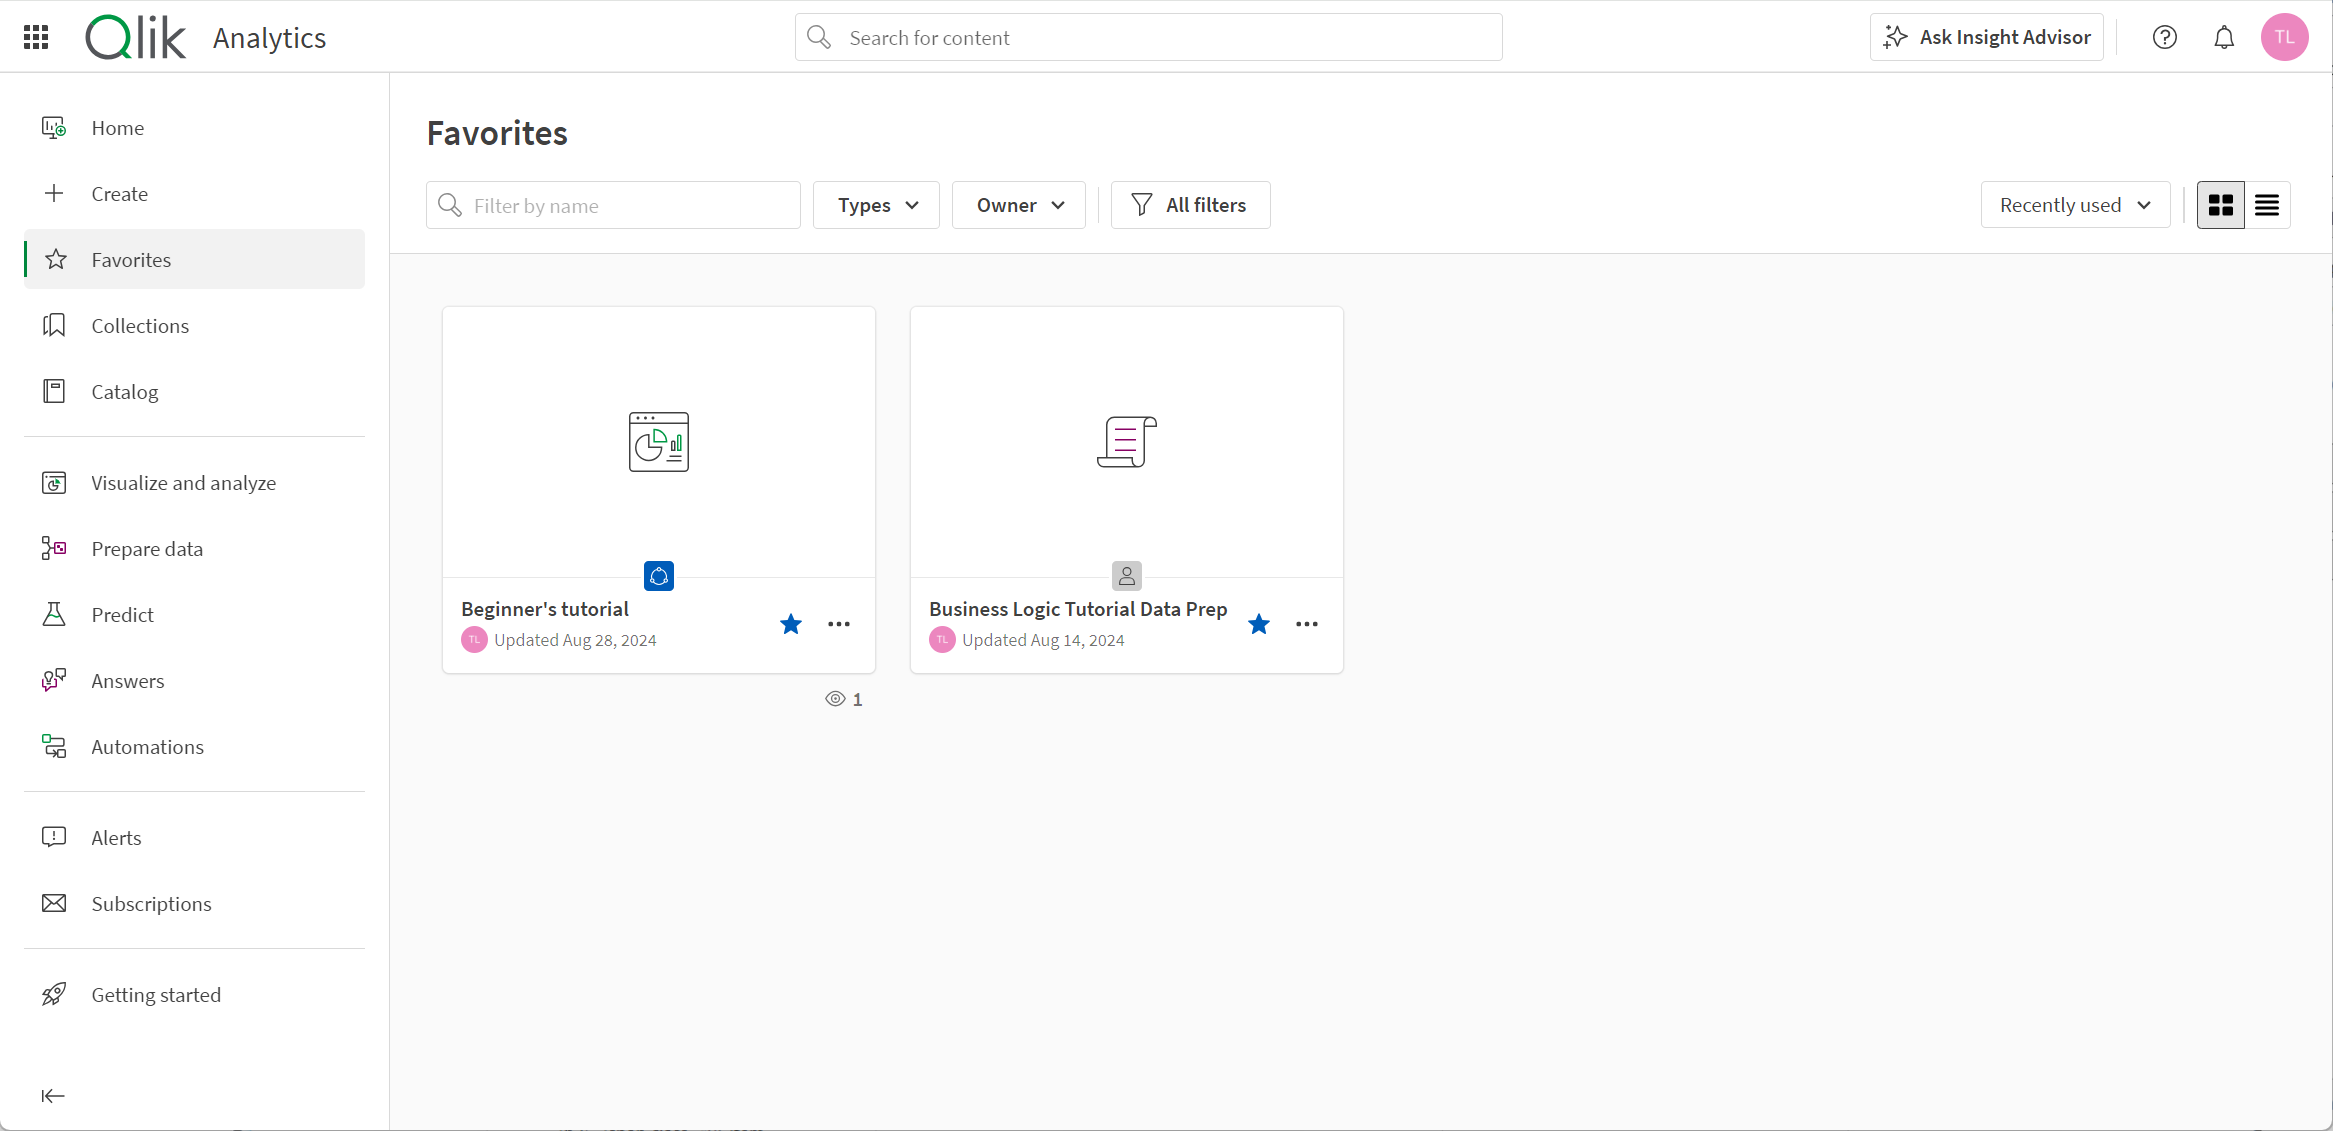
Task: Click the Ask Insight Advisor button
Action: pyautogui.click(x=1991, y=36)
